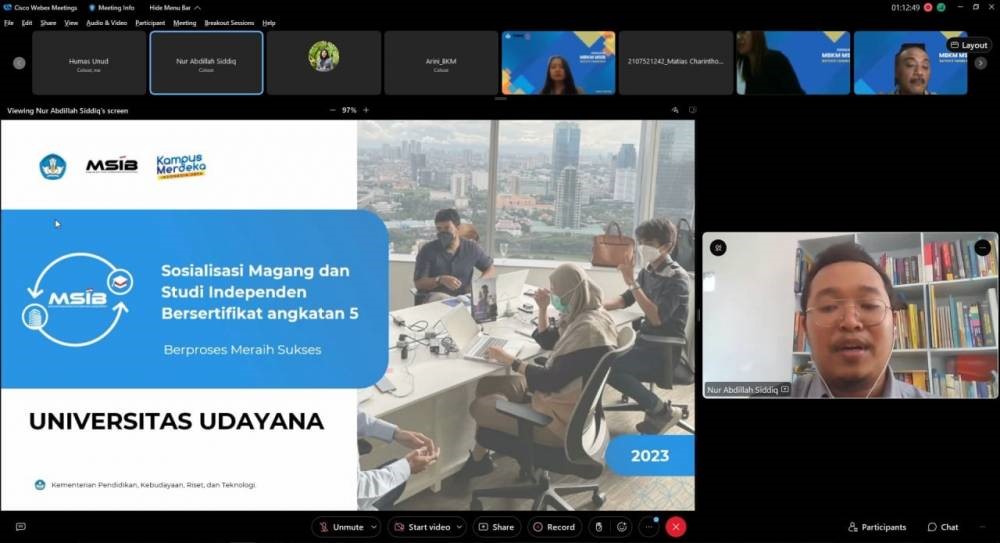Select video tile of long-haired woman facing camera
Viewport: 1000px width, 543px height.
(558, 63)
